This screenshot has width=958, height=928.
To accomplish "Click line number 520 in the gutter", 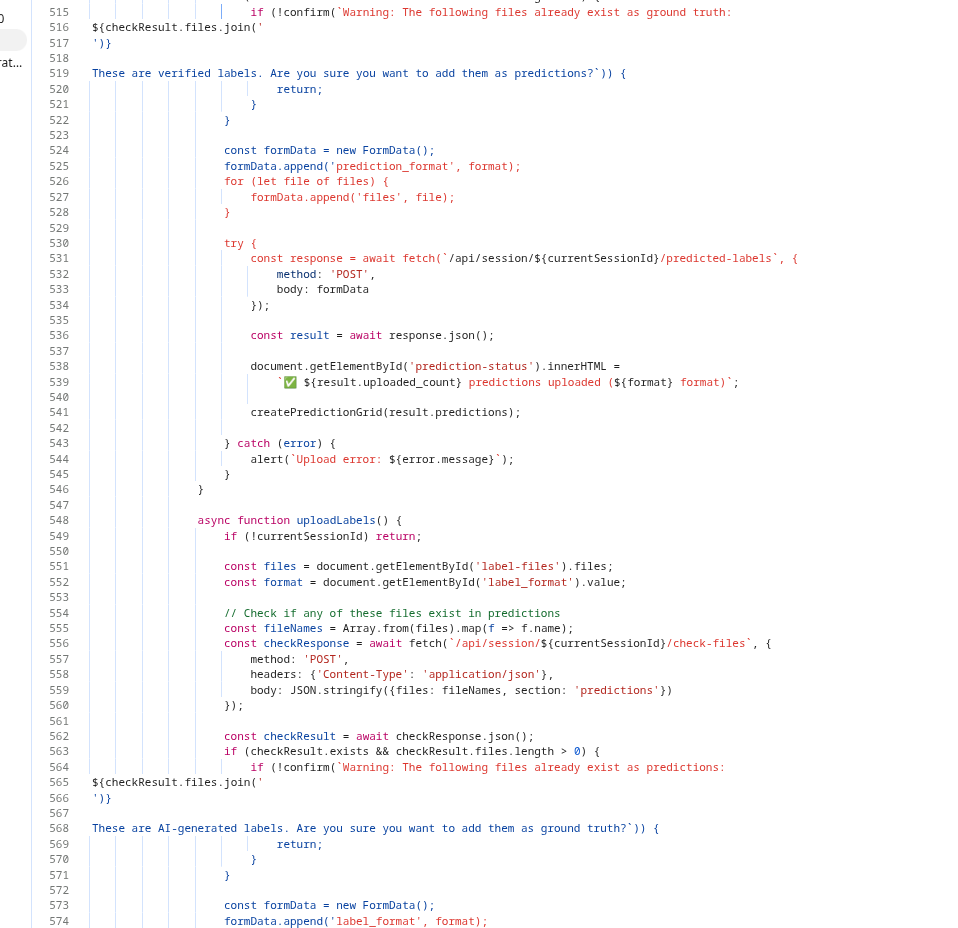I will (59, 89).
